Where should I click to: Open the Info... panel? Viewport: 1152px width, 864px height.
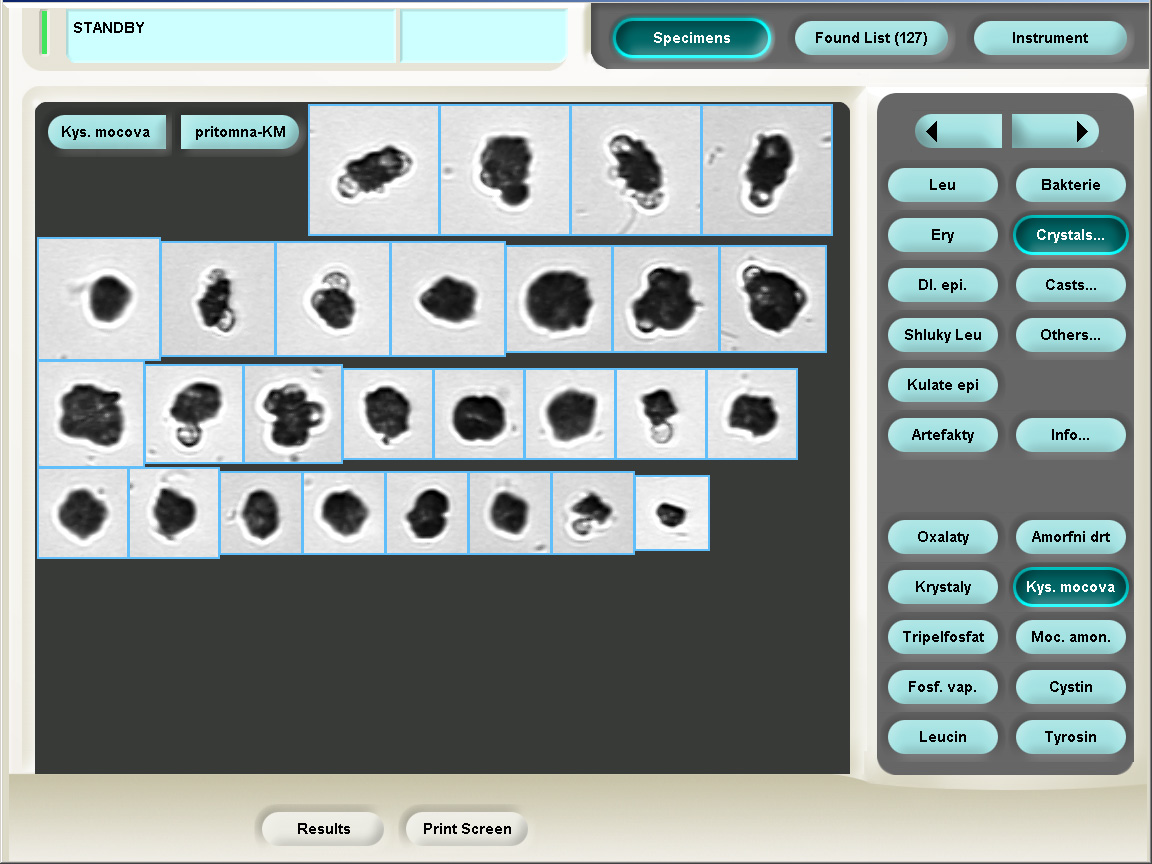click(x=1070, y=435)
